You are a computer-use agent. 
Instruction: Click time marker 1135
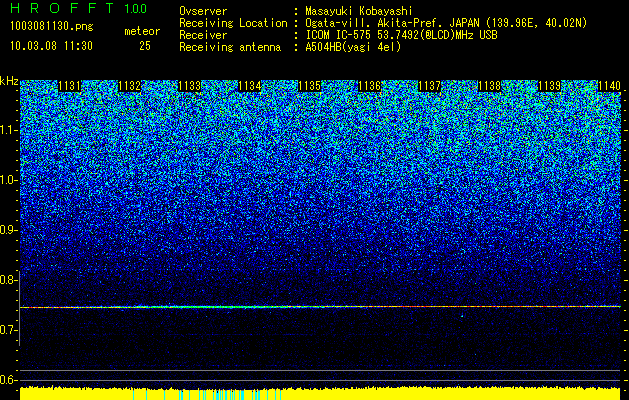309,86
